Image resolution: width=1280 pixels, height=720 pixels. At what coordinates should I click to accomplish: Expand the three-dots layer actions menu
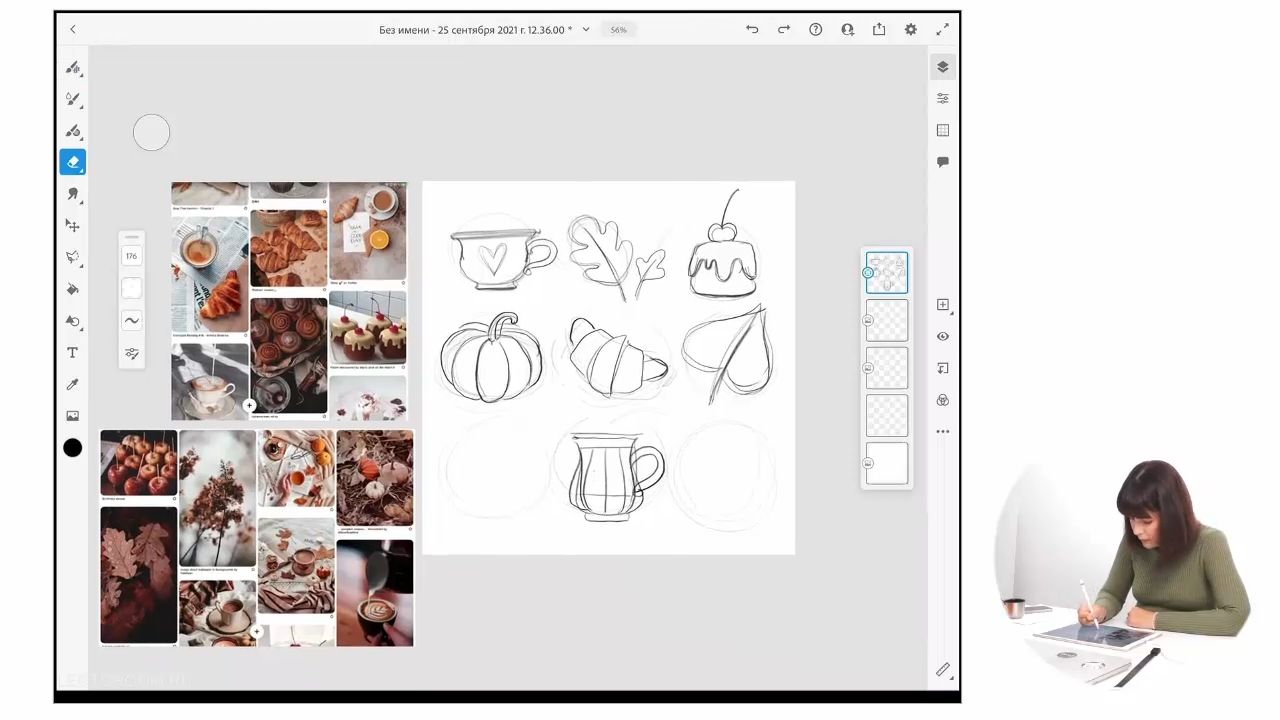[x=942, y=432]
